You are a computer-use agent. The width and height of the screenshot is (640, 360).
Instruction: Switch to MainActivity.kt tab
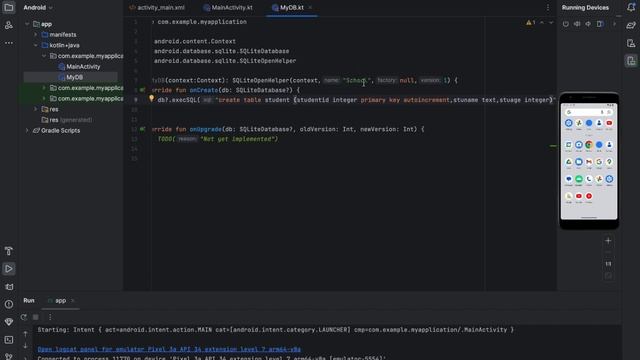tap(228, 8)
